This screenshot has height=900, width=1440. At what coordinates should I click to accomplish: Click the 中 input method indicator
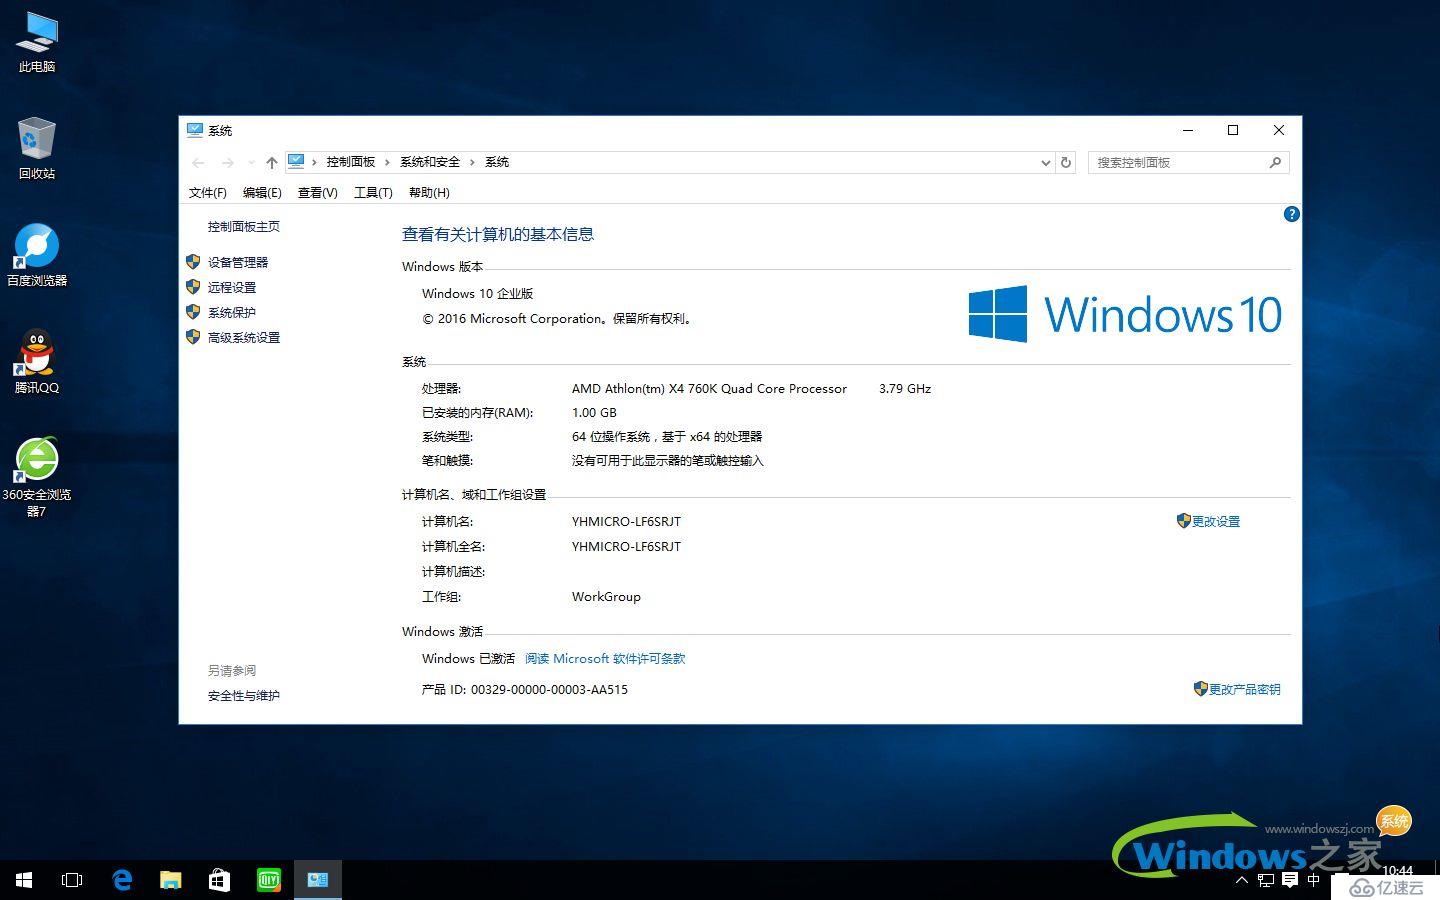[1314, 880]
